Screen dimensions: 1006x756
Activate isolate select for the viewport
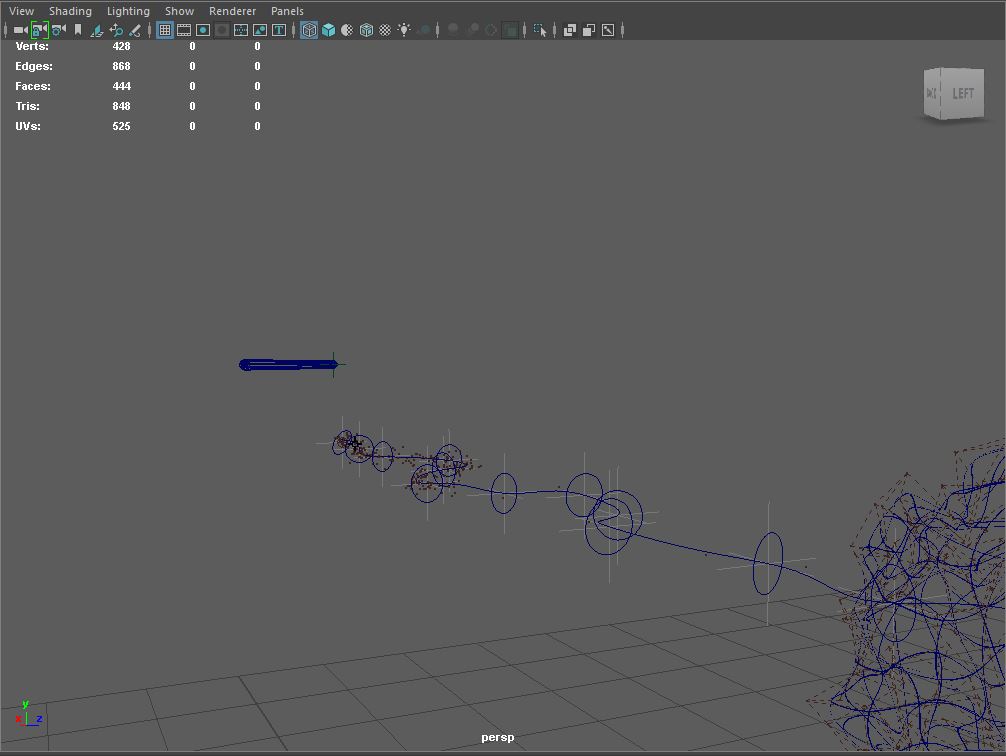tap(541, 30)
